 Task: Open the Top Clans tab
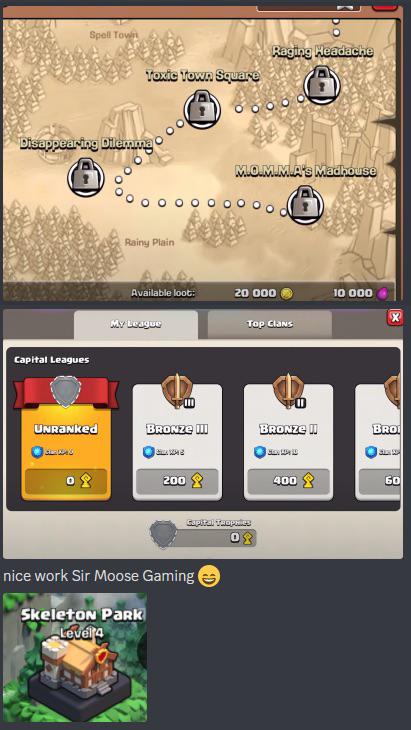pos(270,324)
